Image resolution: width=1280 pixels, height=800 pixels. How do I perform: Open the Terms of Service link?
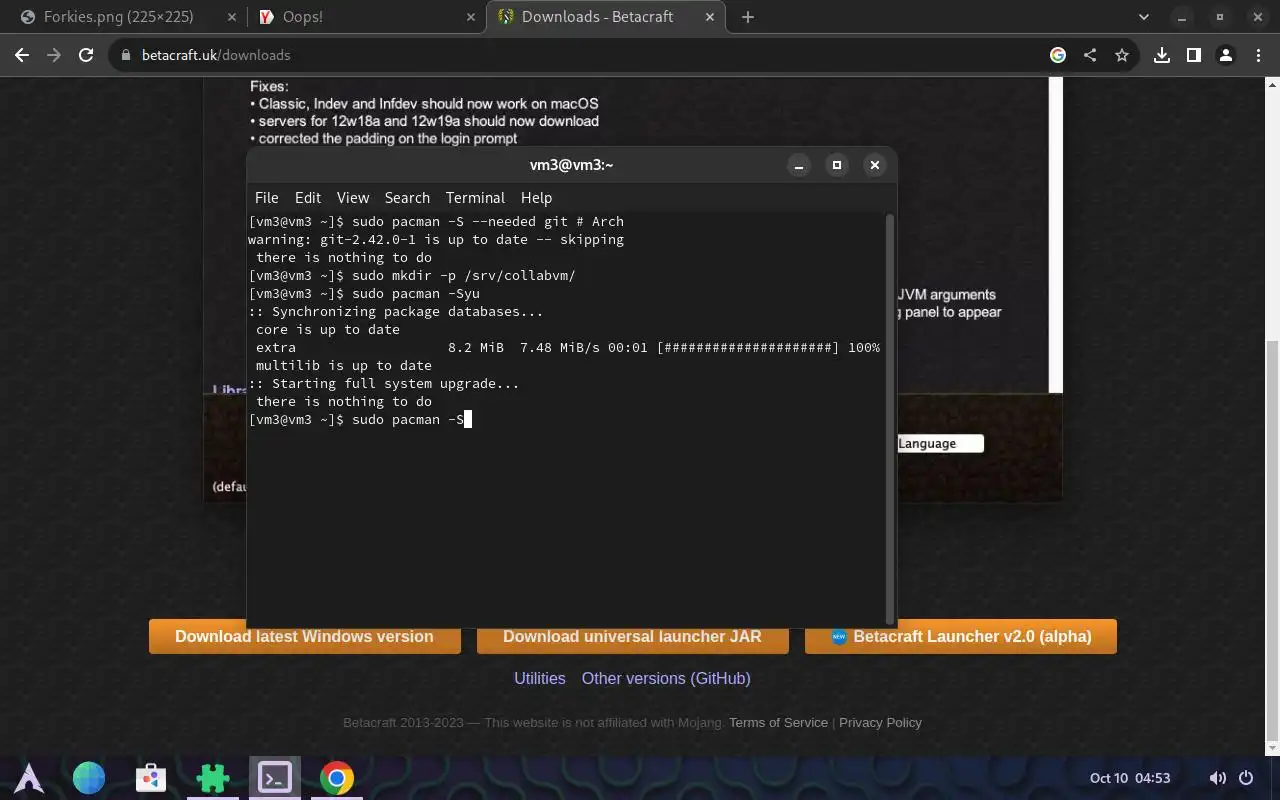[778, 722]
